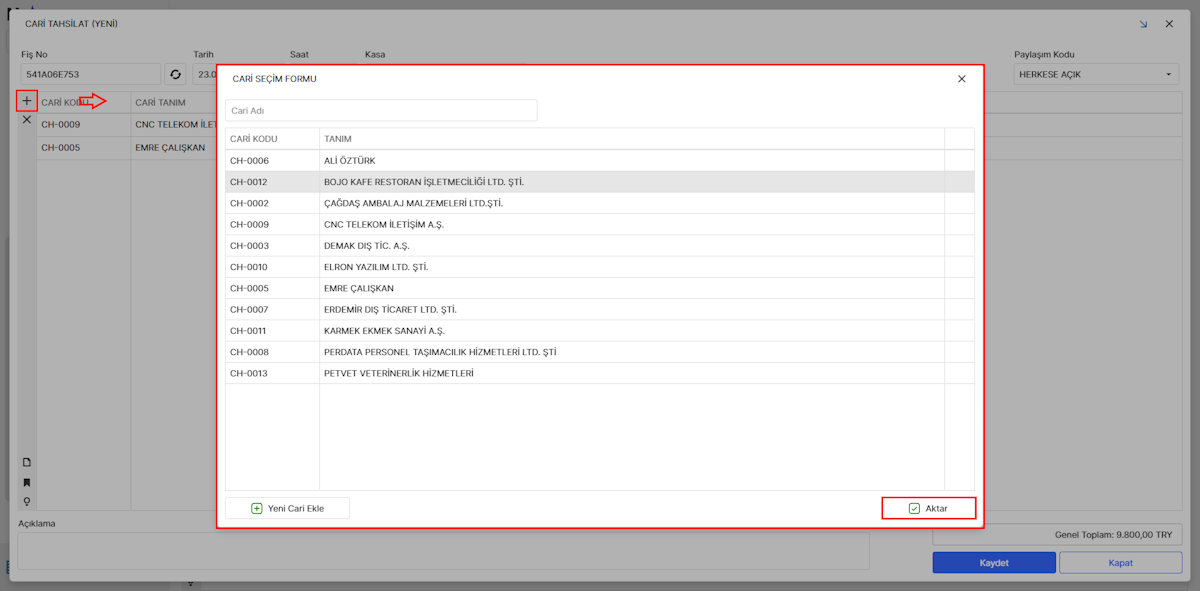Choose PETVET VETERİNERLİK HİZMETLERİ entry

[398, 373]
